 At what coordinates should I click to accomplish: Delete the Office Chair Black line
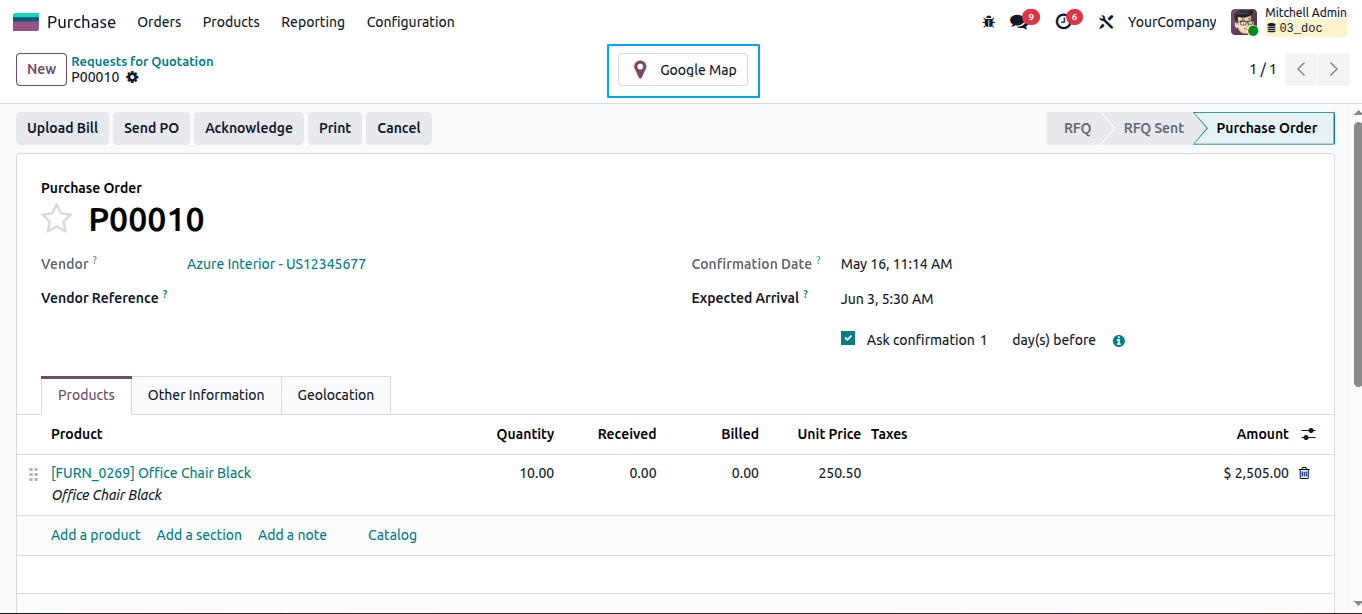[1304, 473]
